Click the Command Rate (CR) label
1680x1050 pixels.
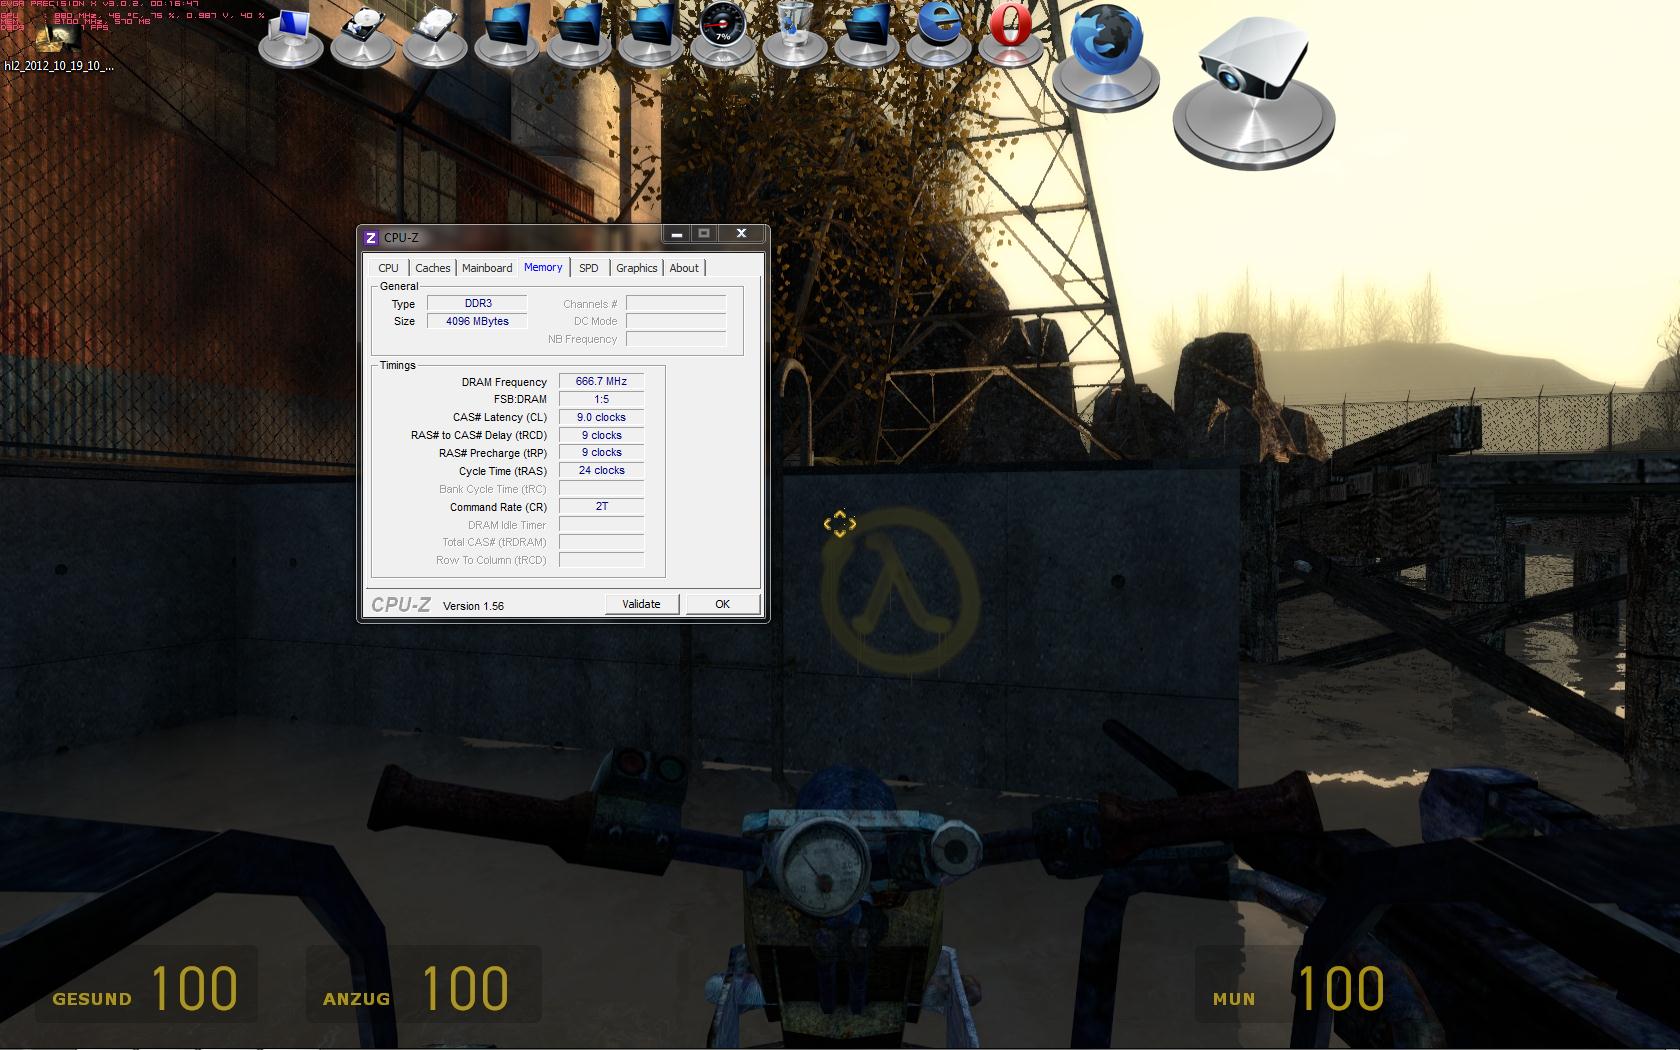pyautogui.click(x=498, y=507)
